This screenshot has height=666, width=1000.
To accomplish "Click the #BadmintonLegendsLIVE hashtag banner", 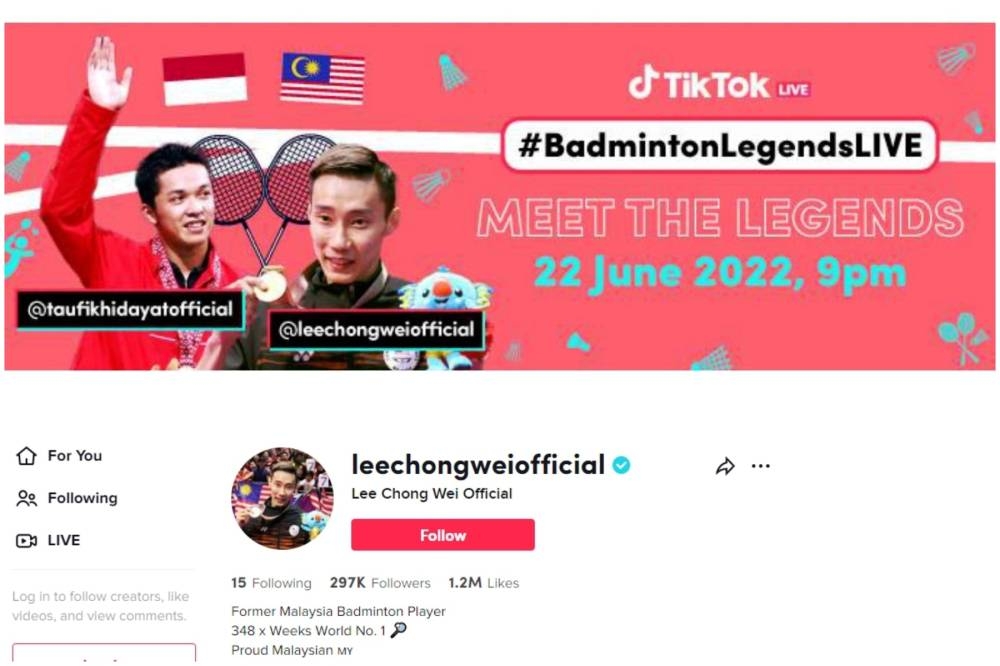I will 720,145.
